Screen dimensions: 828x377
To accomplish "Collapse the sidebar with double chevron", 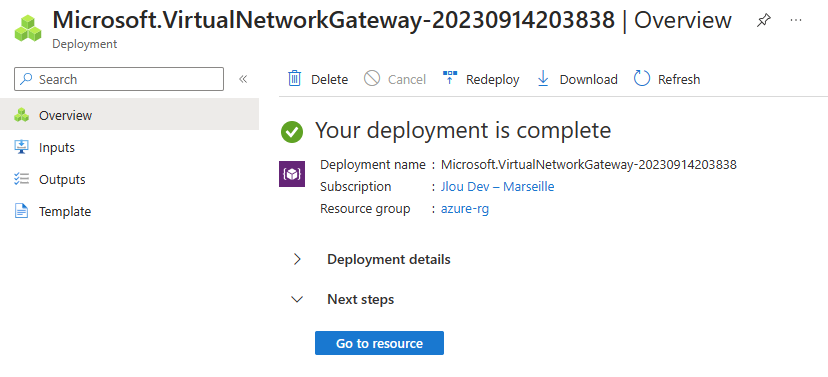I will pos(243,79).
